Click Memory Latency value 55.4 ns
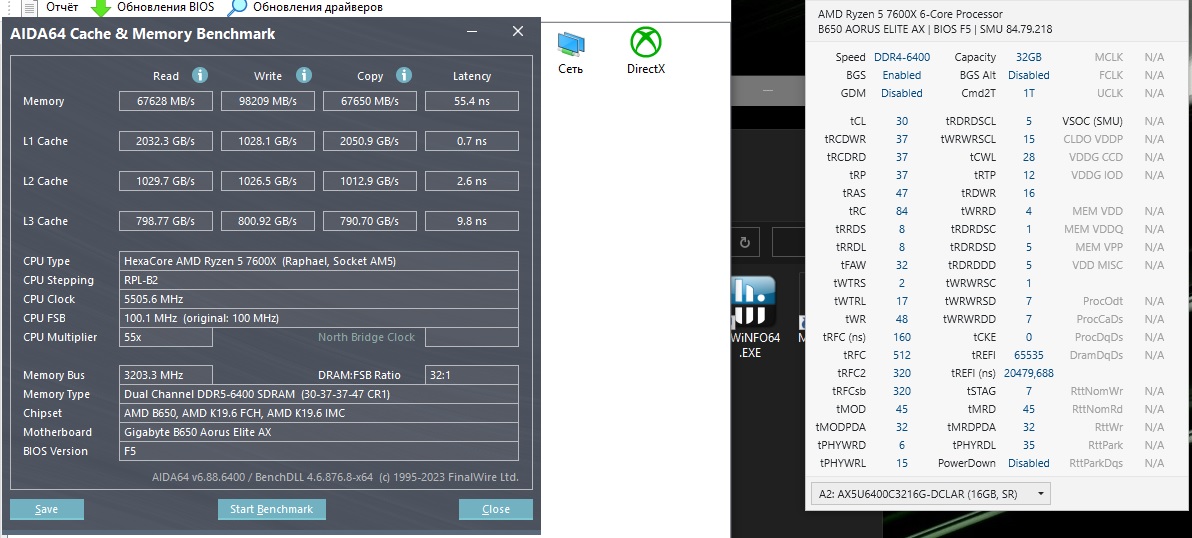This screenshot has height=538, width=1192. pyautogui.click(x=471, y=101)
